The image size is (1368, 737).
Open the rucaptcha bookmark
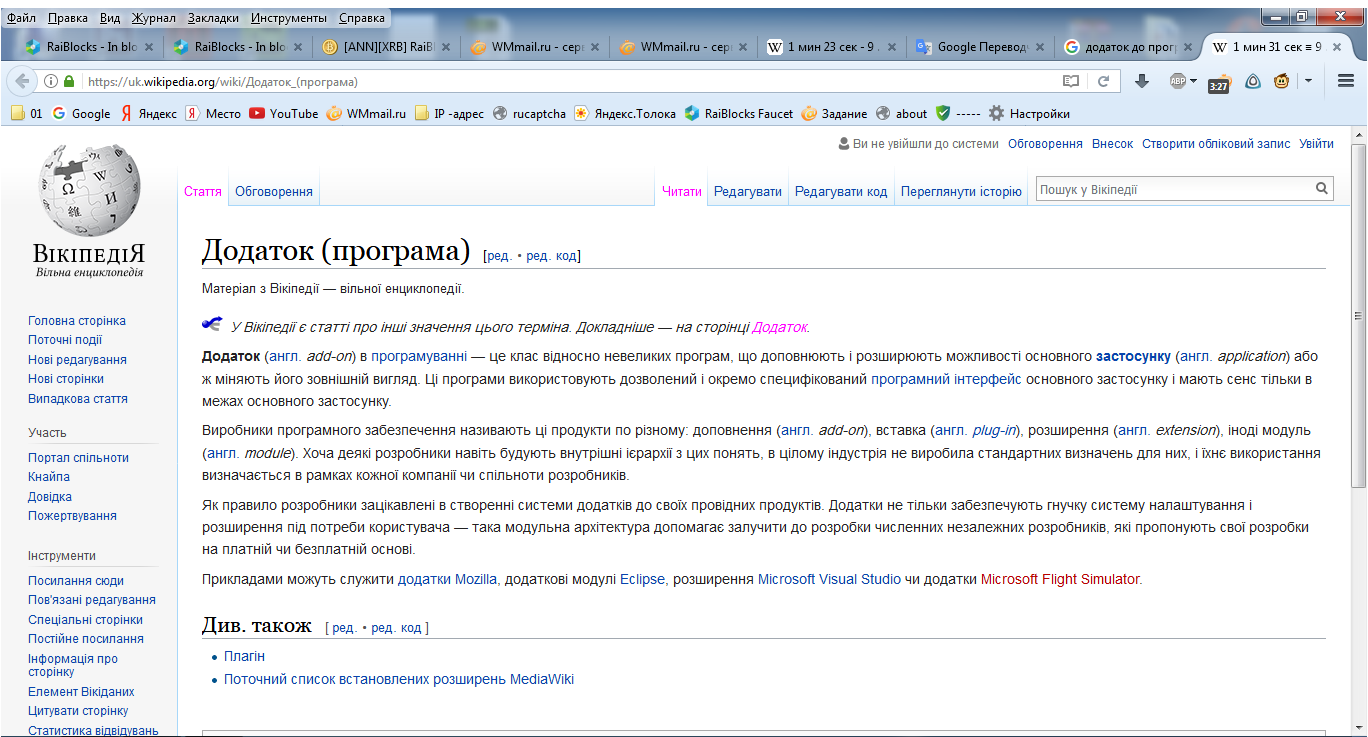(x=529, y=113)
